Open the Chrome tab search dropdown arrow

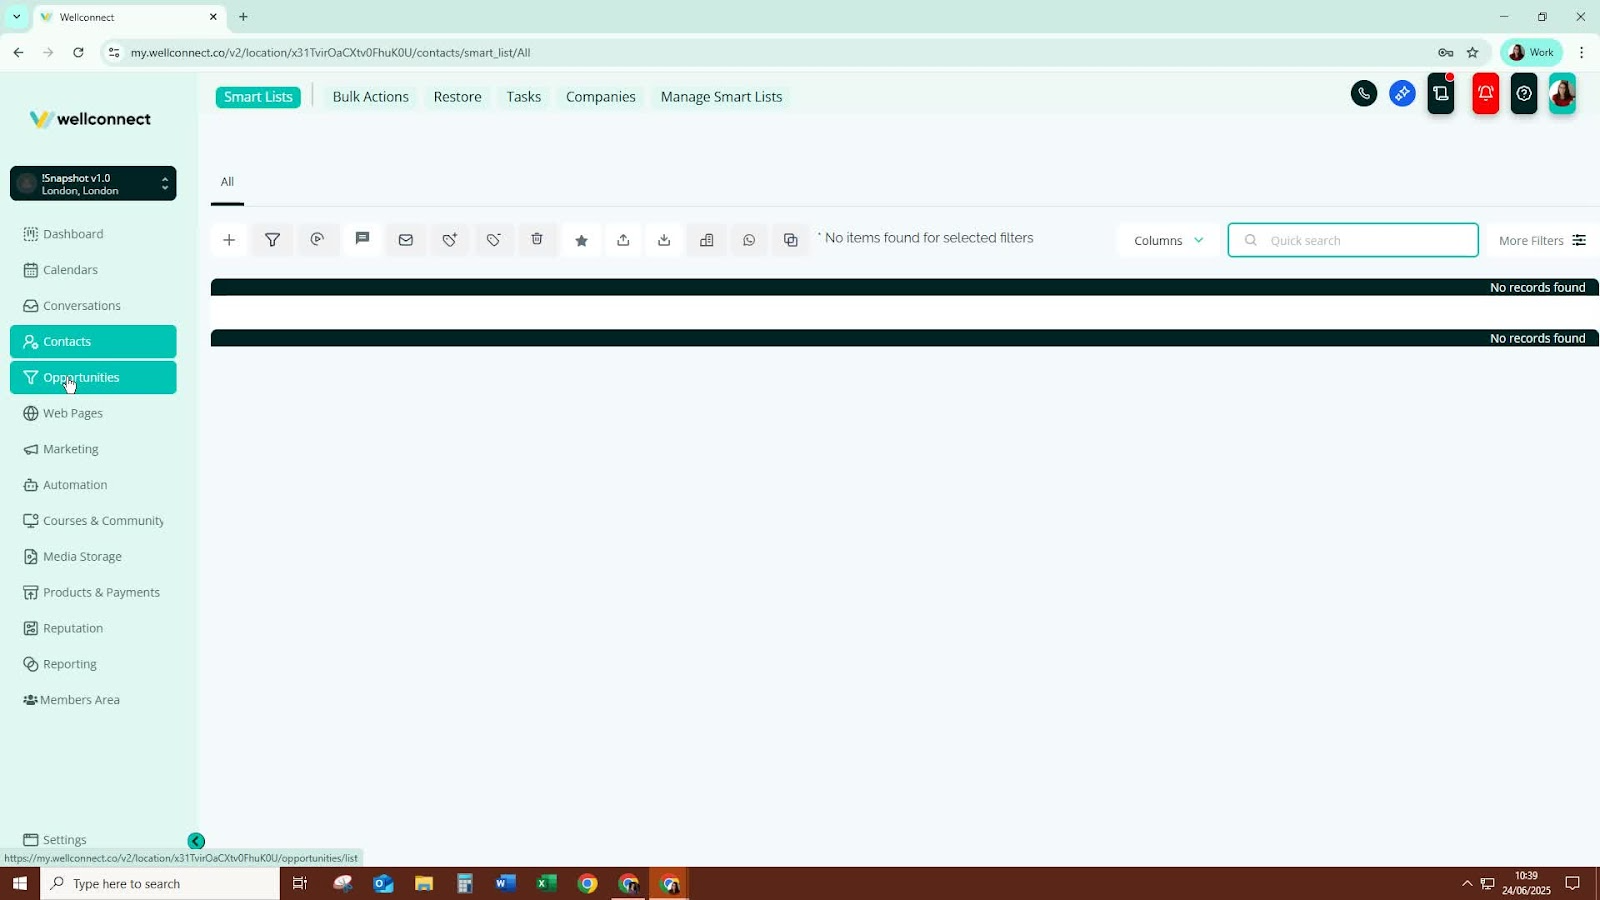[x=17, y=17]
